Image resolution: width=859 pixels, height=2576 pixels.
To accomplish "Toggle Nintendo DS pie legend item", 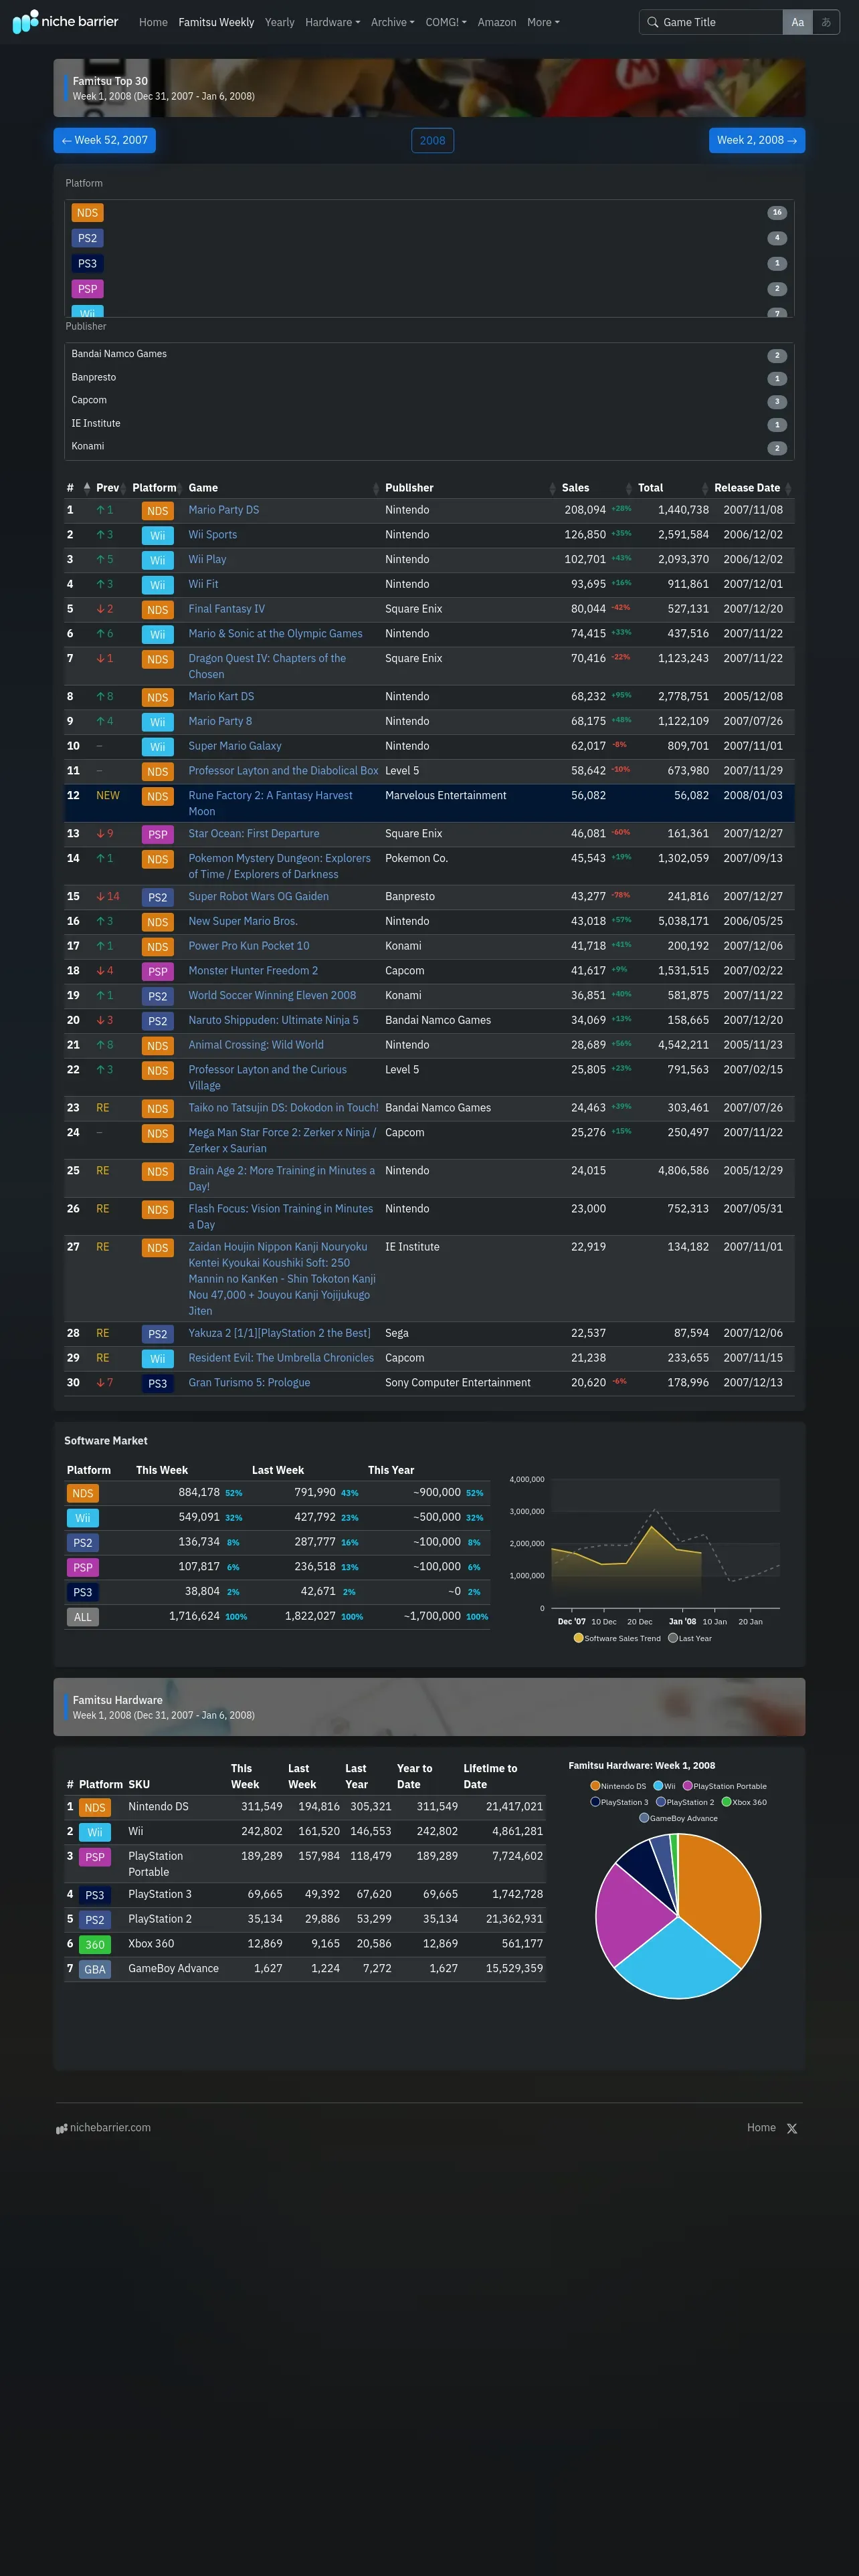I will pyautogui.click(x=618, y=1786).
